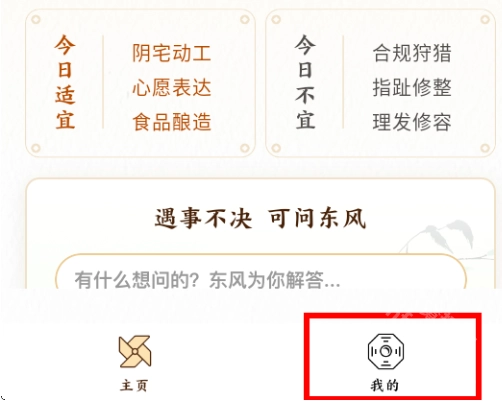Screen dimensions: 502x402
Task: Open the 今日适宜 vertical heading
Action: tap(65, 82)
